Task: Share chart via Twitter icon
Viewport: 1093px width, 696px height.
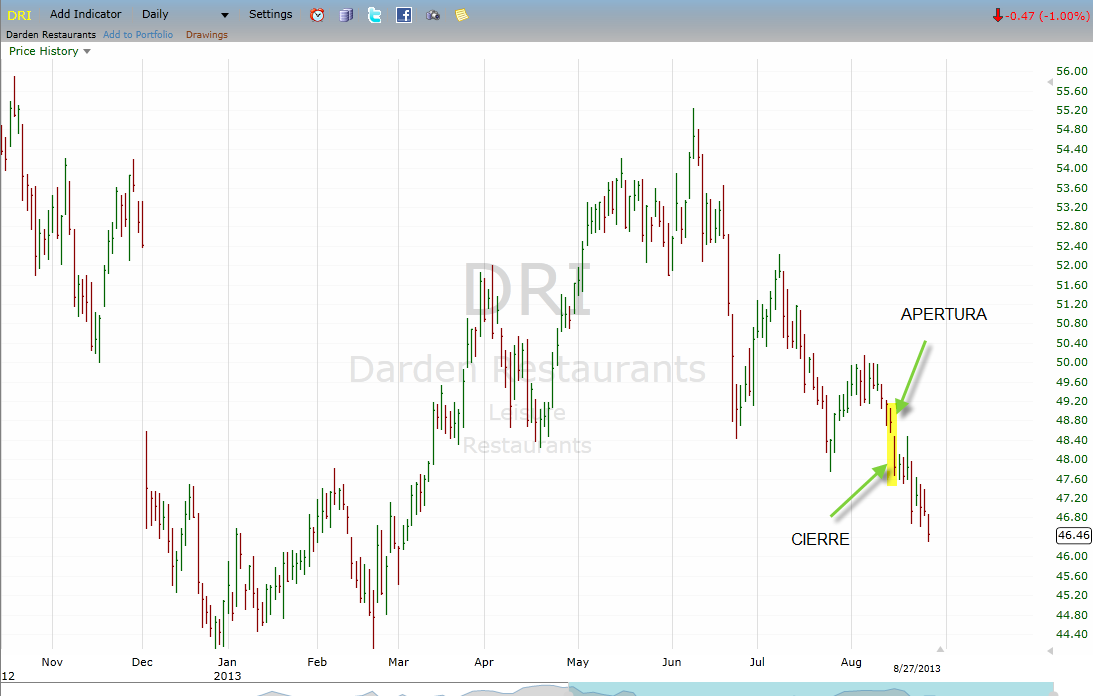Action: click(x=375, y=15)
